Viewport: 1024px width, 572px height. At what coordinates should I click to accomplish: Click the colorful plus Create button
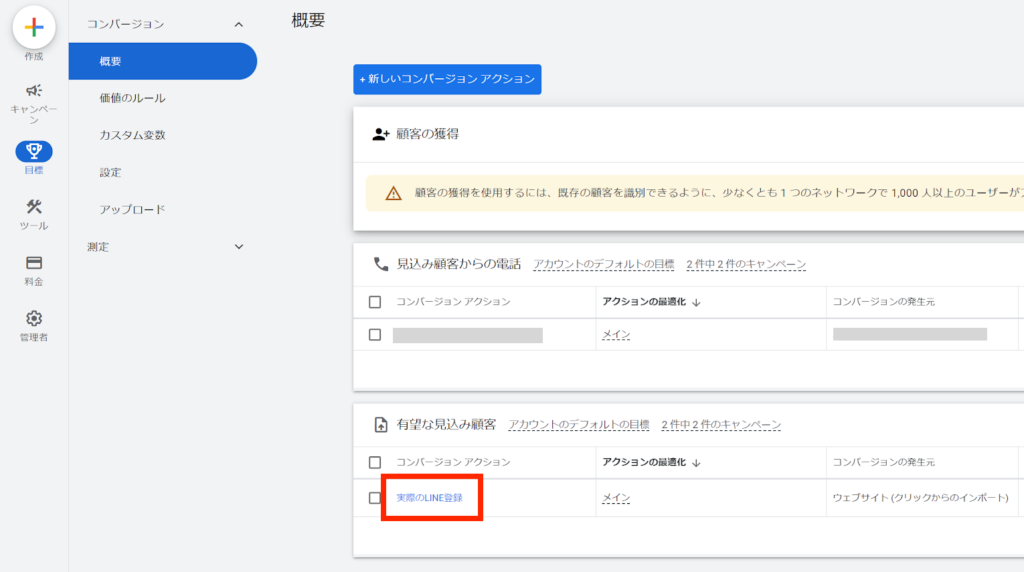[x=33, y=28]
